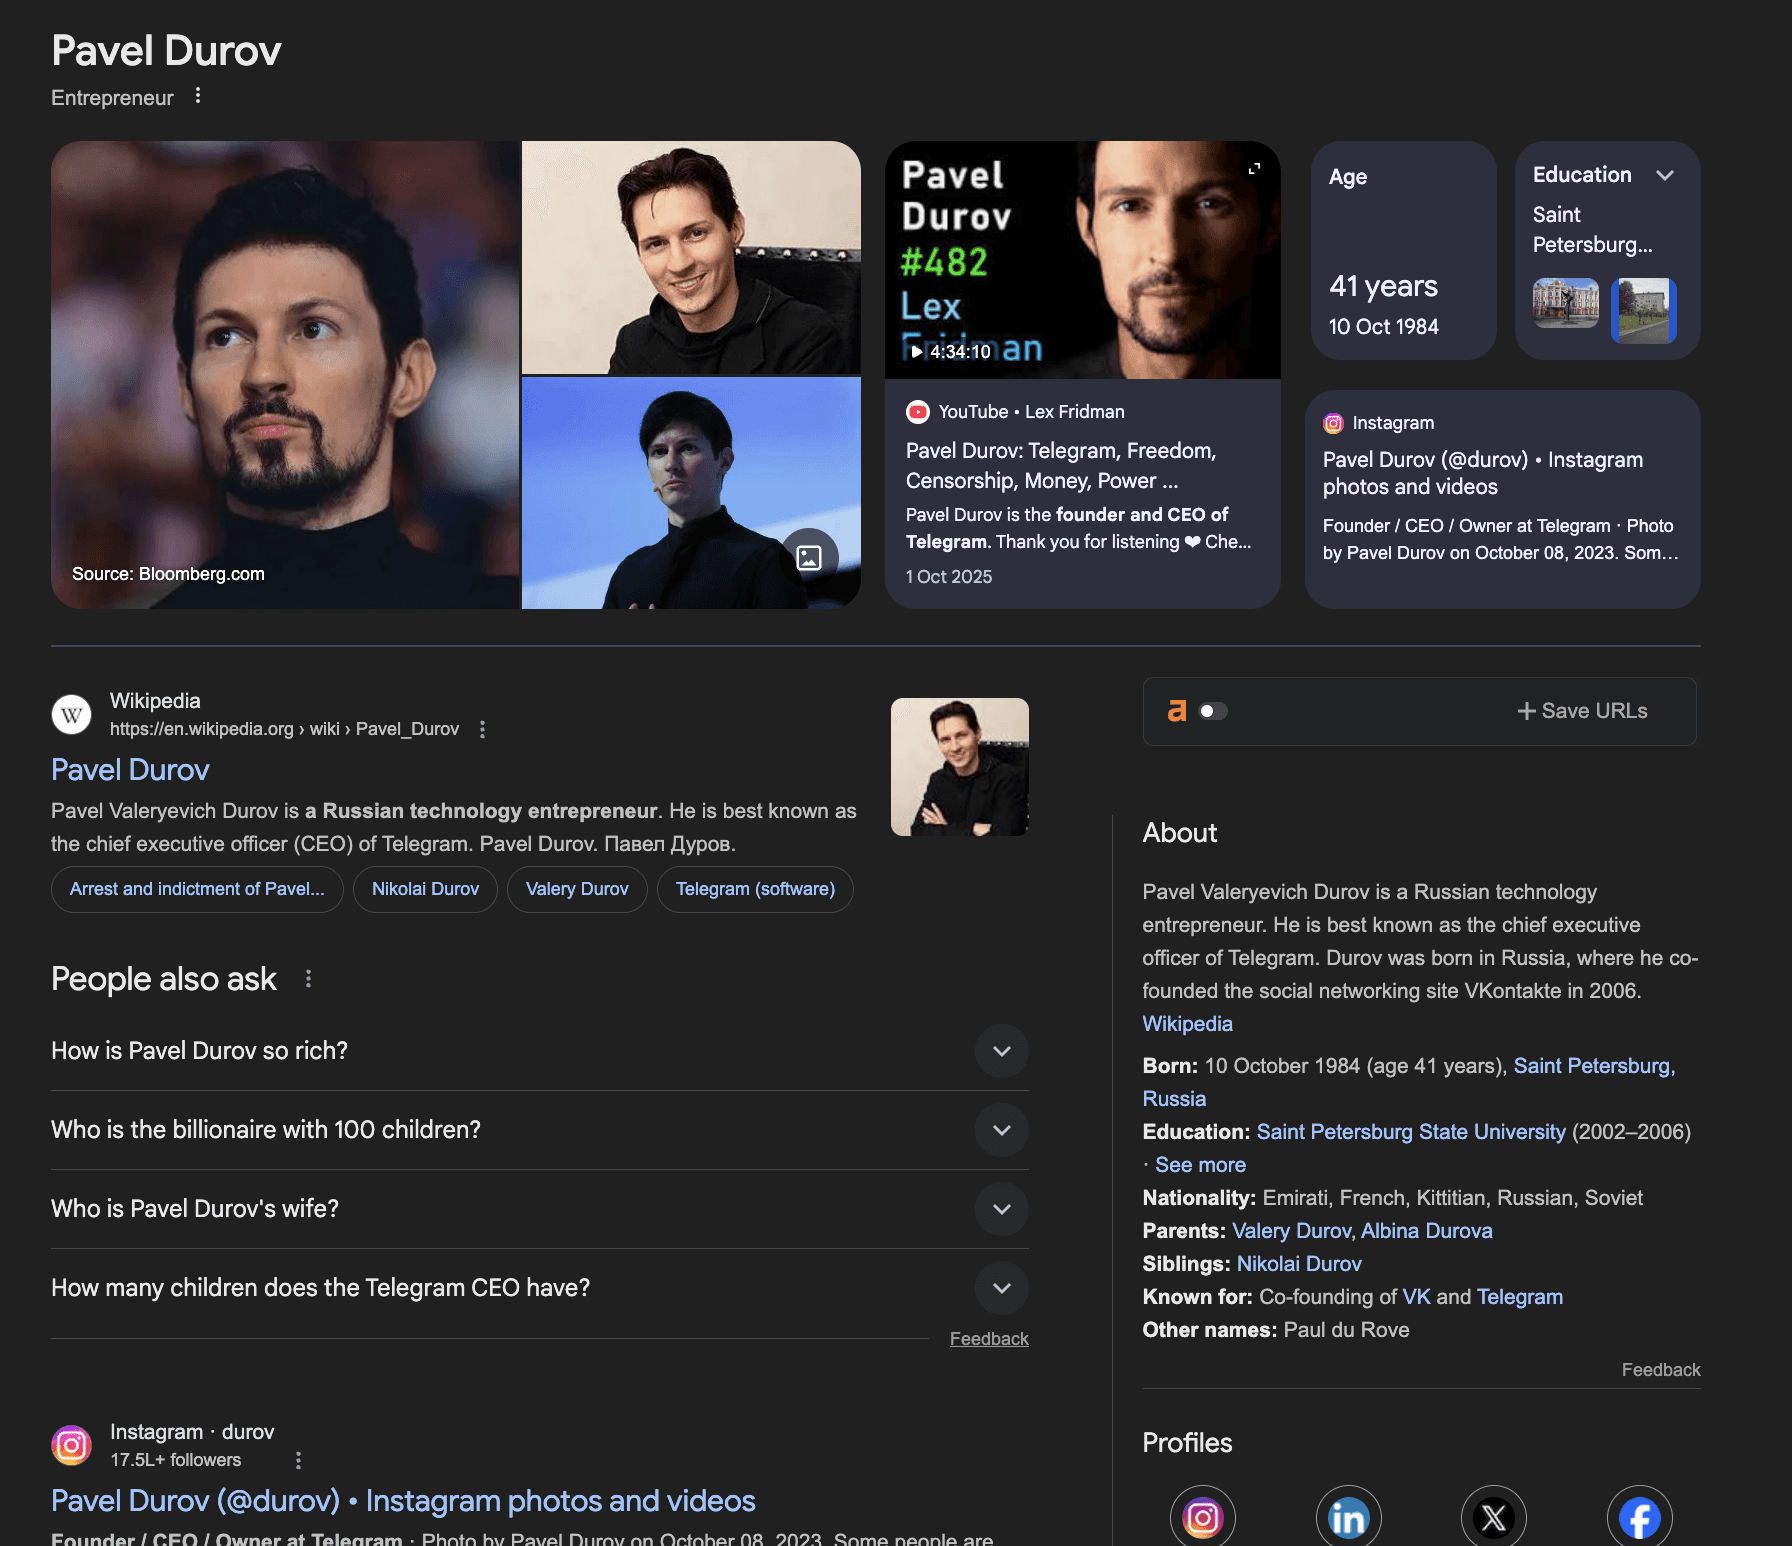Open the VK link in Known for
Image resolution: width=1792 pixels, height=1546 pixels.
pos(1416,1297)
